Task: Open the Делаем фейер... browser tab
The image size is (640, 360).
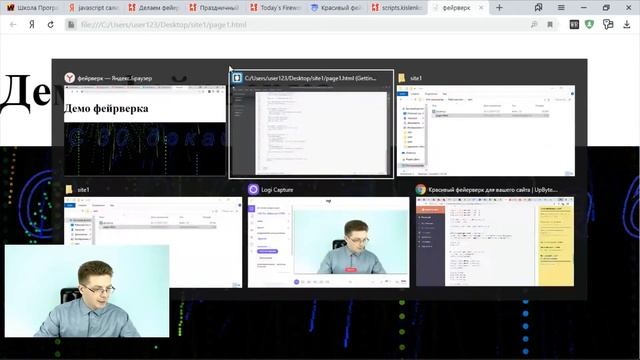Action: (x=154, y=7)
